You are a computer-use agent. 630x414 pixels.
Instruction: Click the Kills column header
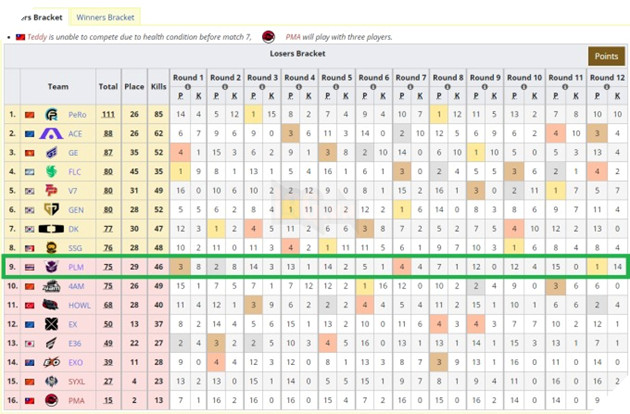click(x=157, y=87)
